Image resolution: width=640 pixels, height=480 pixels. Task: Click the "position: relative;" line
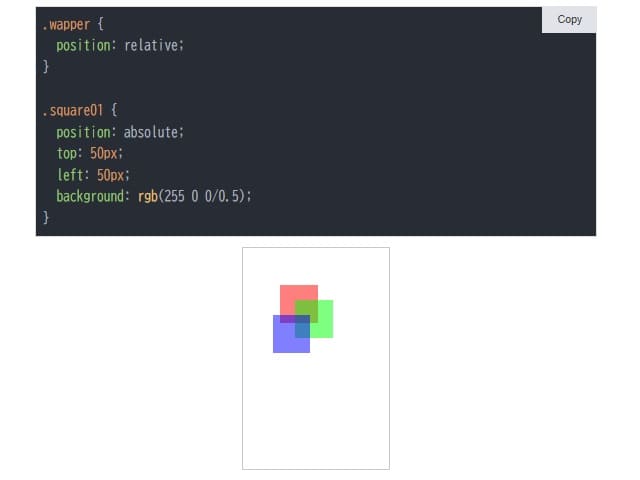[x=120, y=45]
